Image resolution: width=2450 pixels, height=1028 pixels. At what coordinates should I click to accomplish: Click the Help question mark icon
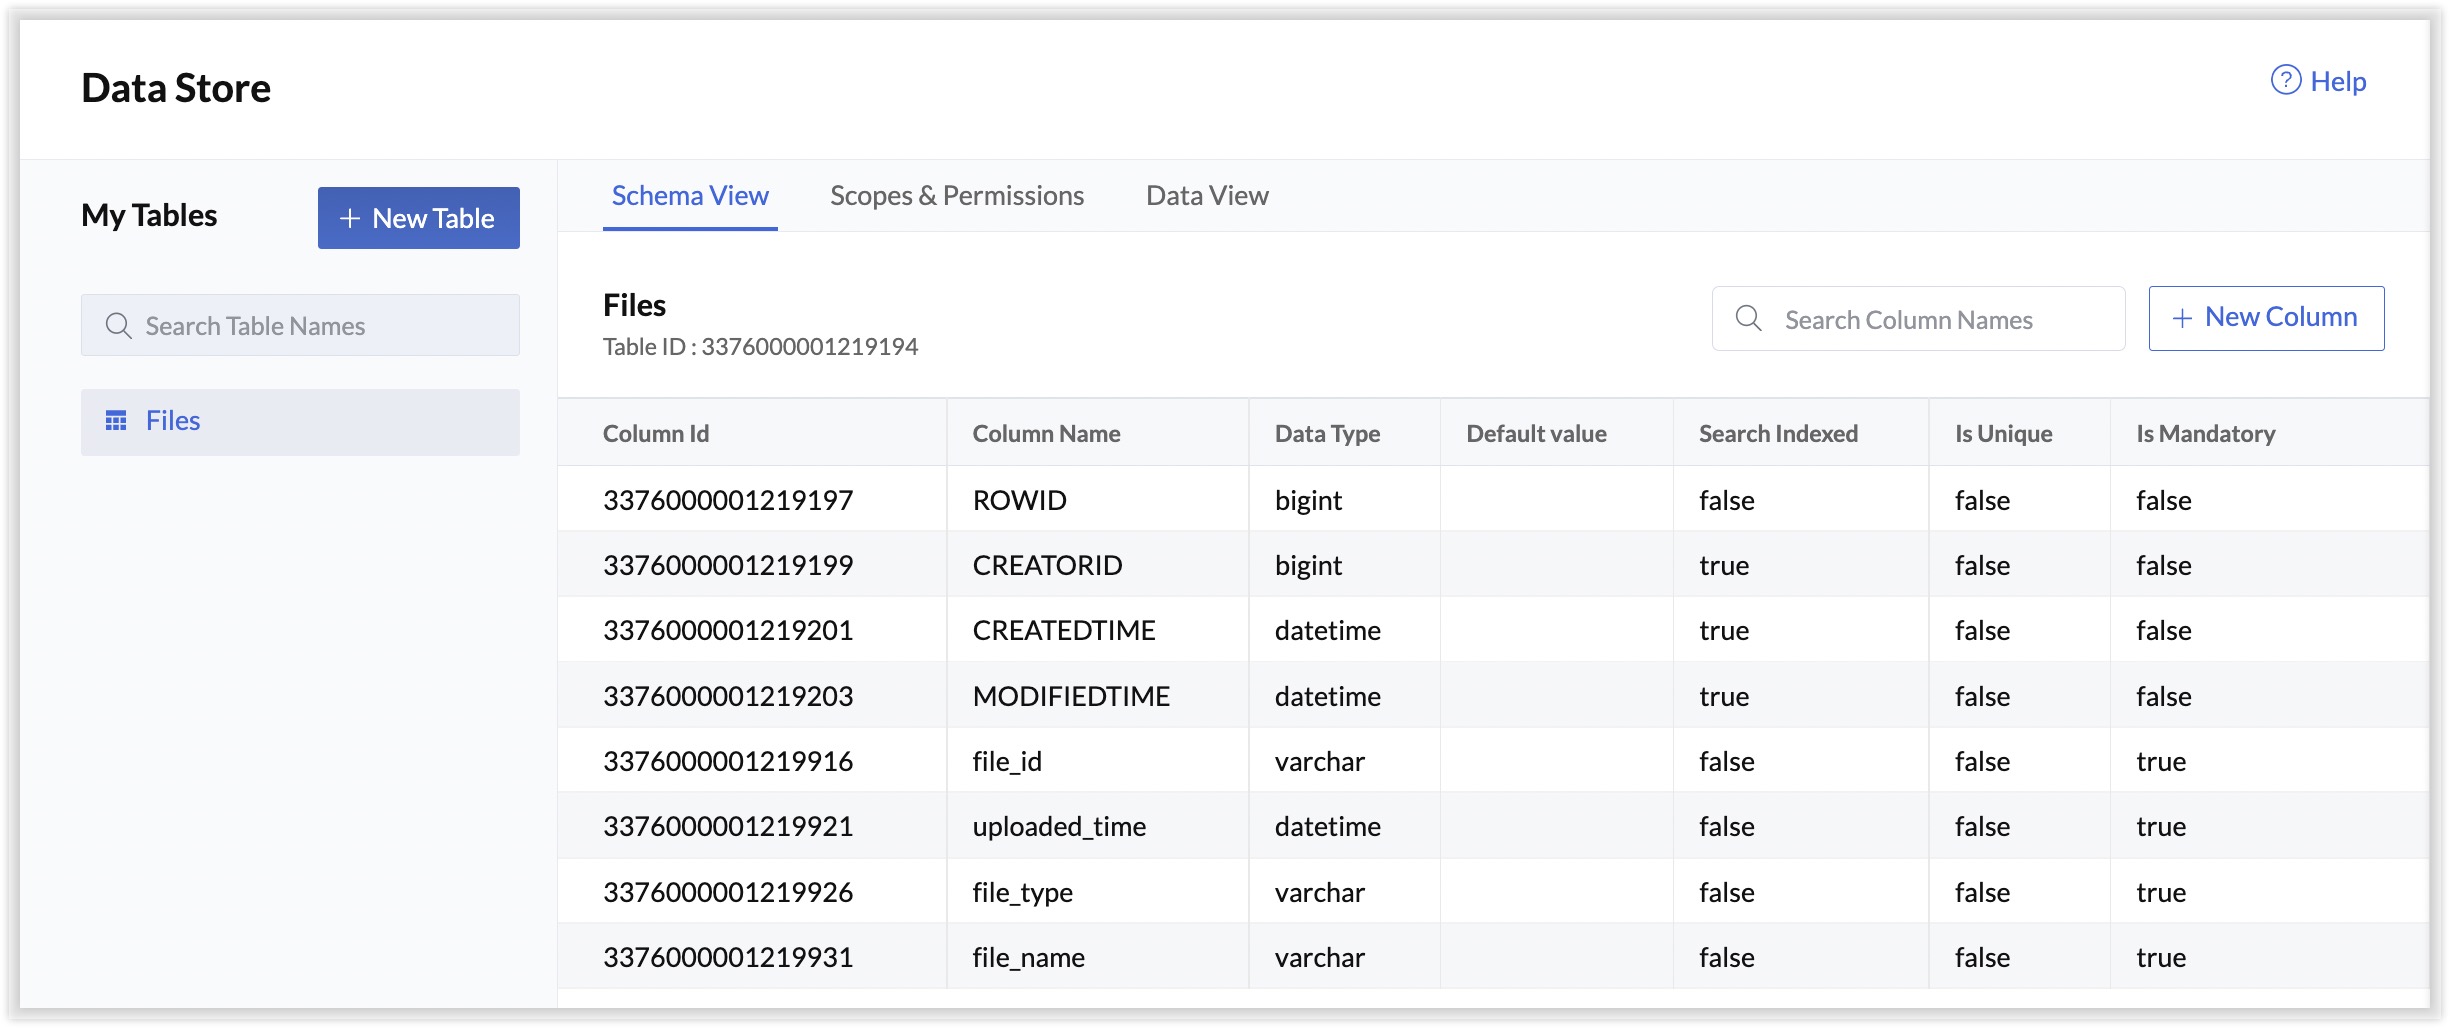pyautogui.click(x=2285, y=80)
